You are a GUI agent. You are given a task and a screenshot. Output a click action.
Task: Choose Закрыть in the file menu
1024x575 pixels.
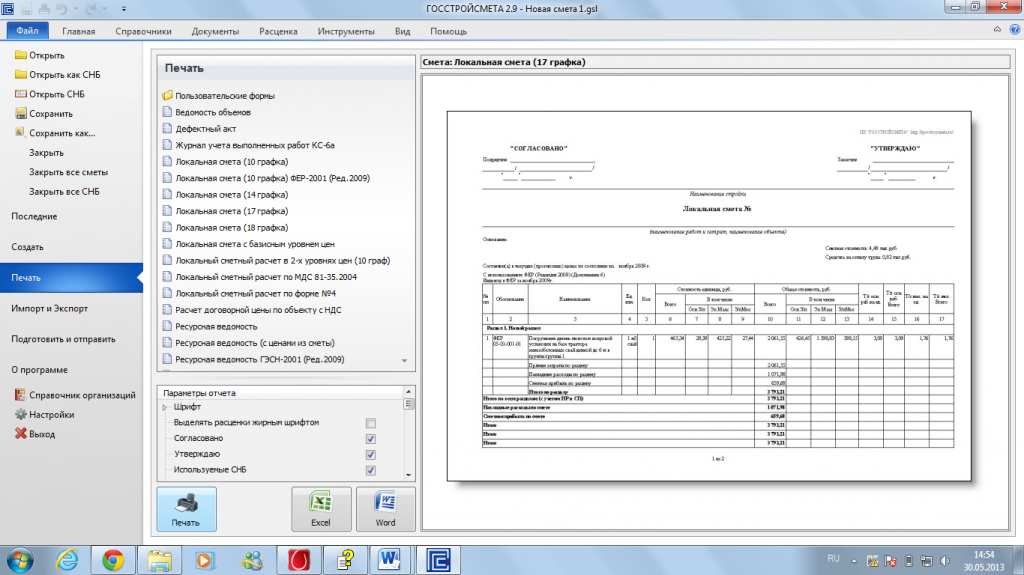pyautogui.click(x=46, y=152)
